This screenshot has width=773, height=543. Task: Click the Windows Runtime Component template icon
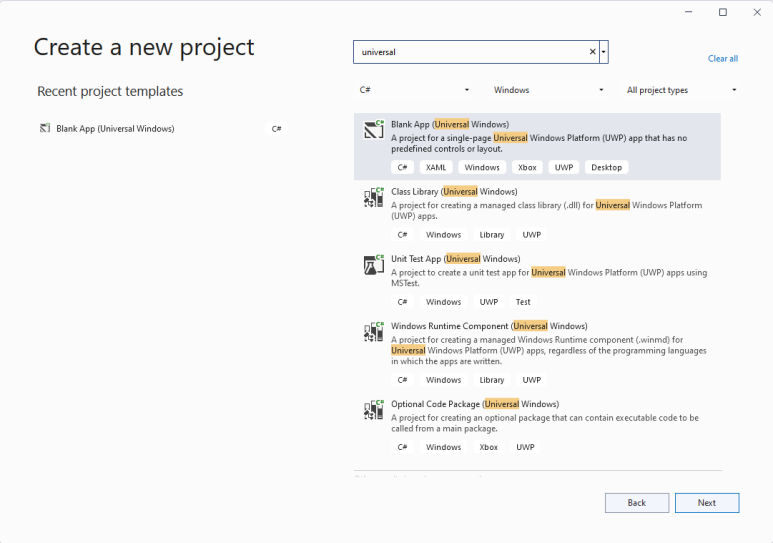coord(374,332)
